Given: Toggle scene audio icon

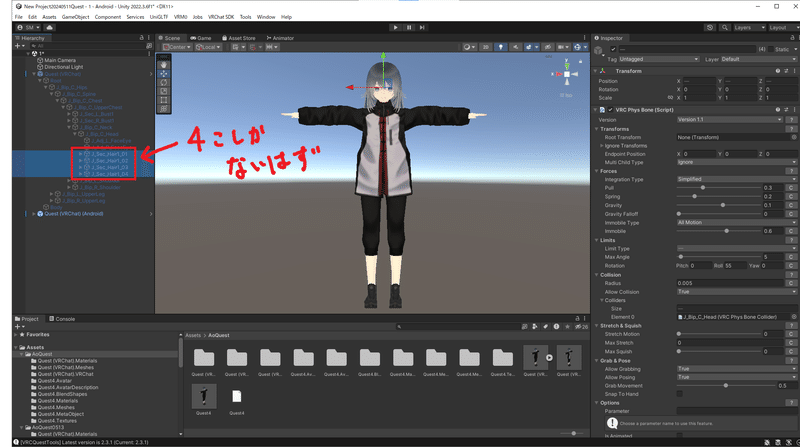Looking at the screenshot, I should (x=515, y=47).
